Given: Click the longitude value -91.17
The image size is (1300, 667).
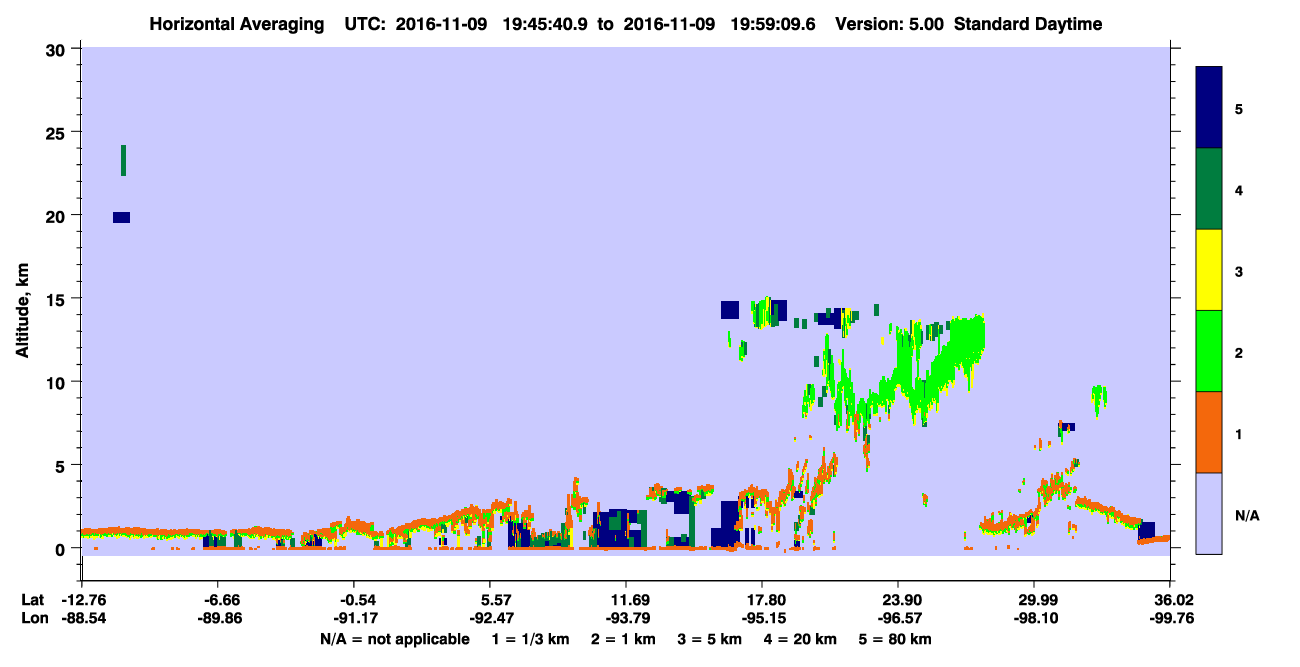Looking at the screenshot, I should pyautogui.click(x=354, y=618).
